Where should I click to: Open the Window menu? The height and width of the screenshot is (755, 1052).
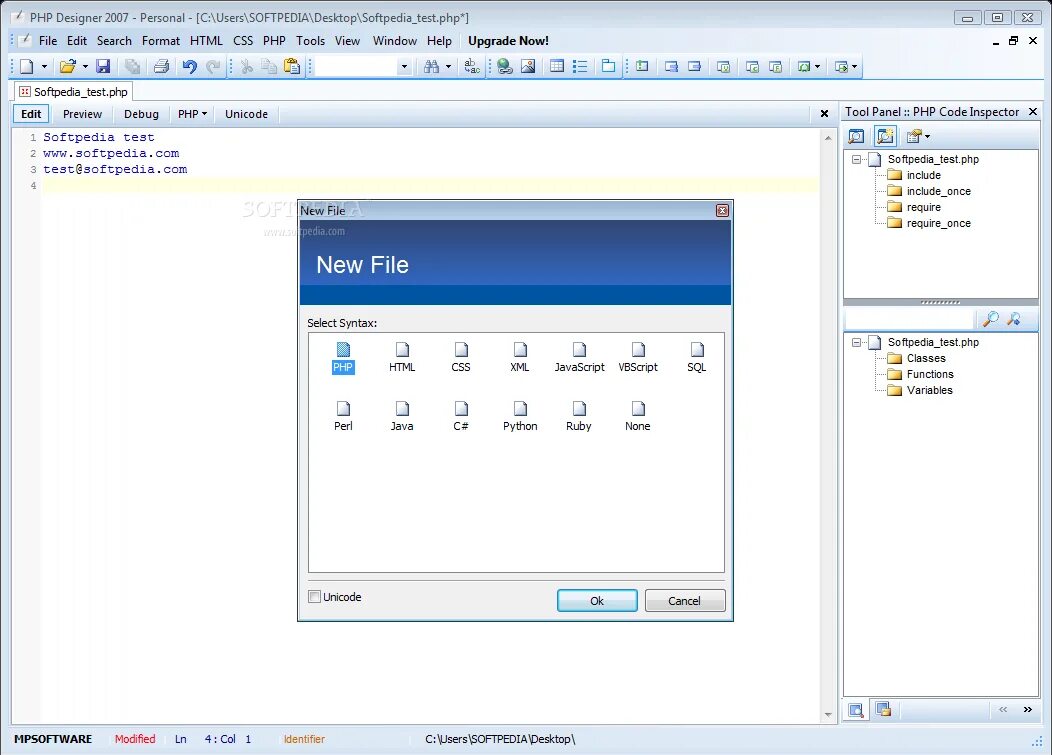tap(394, 41)
